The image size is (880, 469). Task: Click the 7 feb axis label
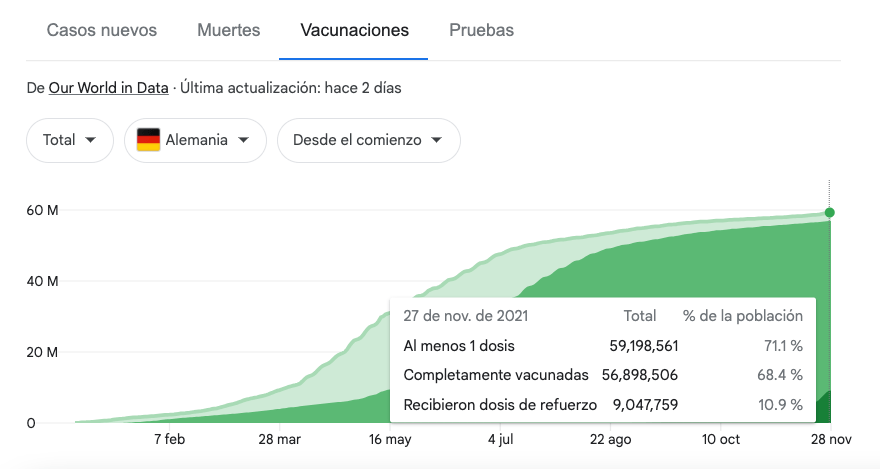tap(169, 440)
